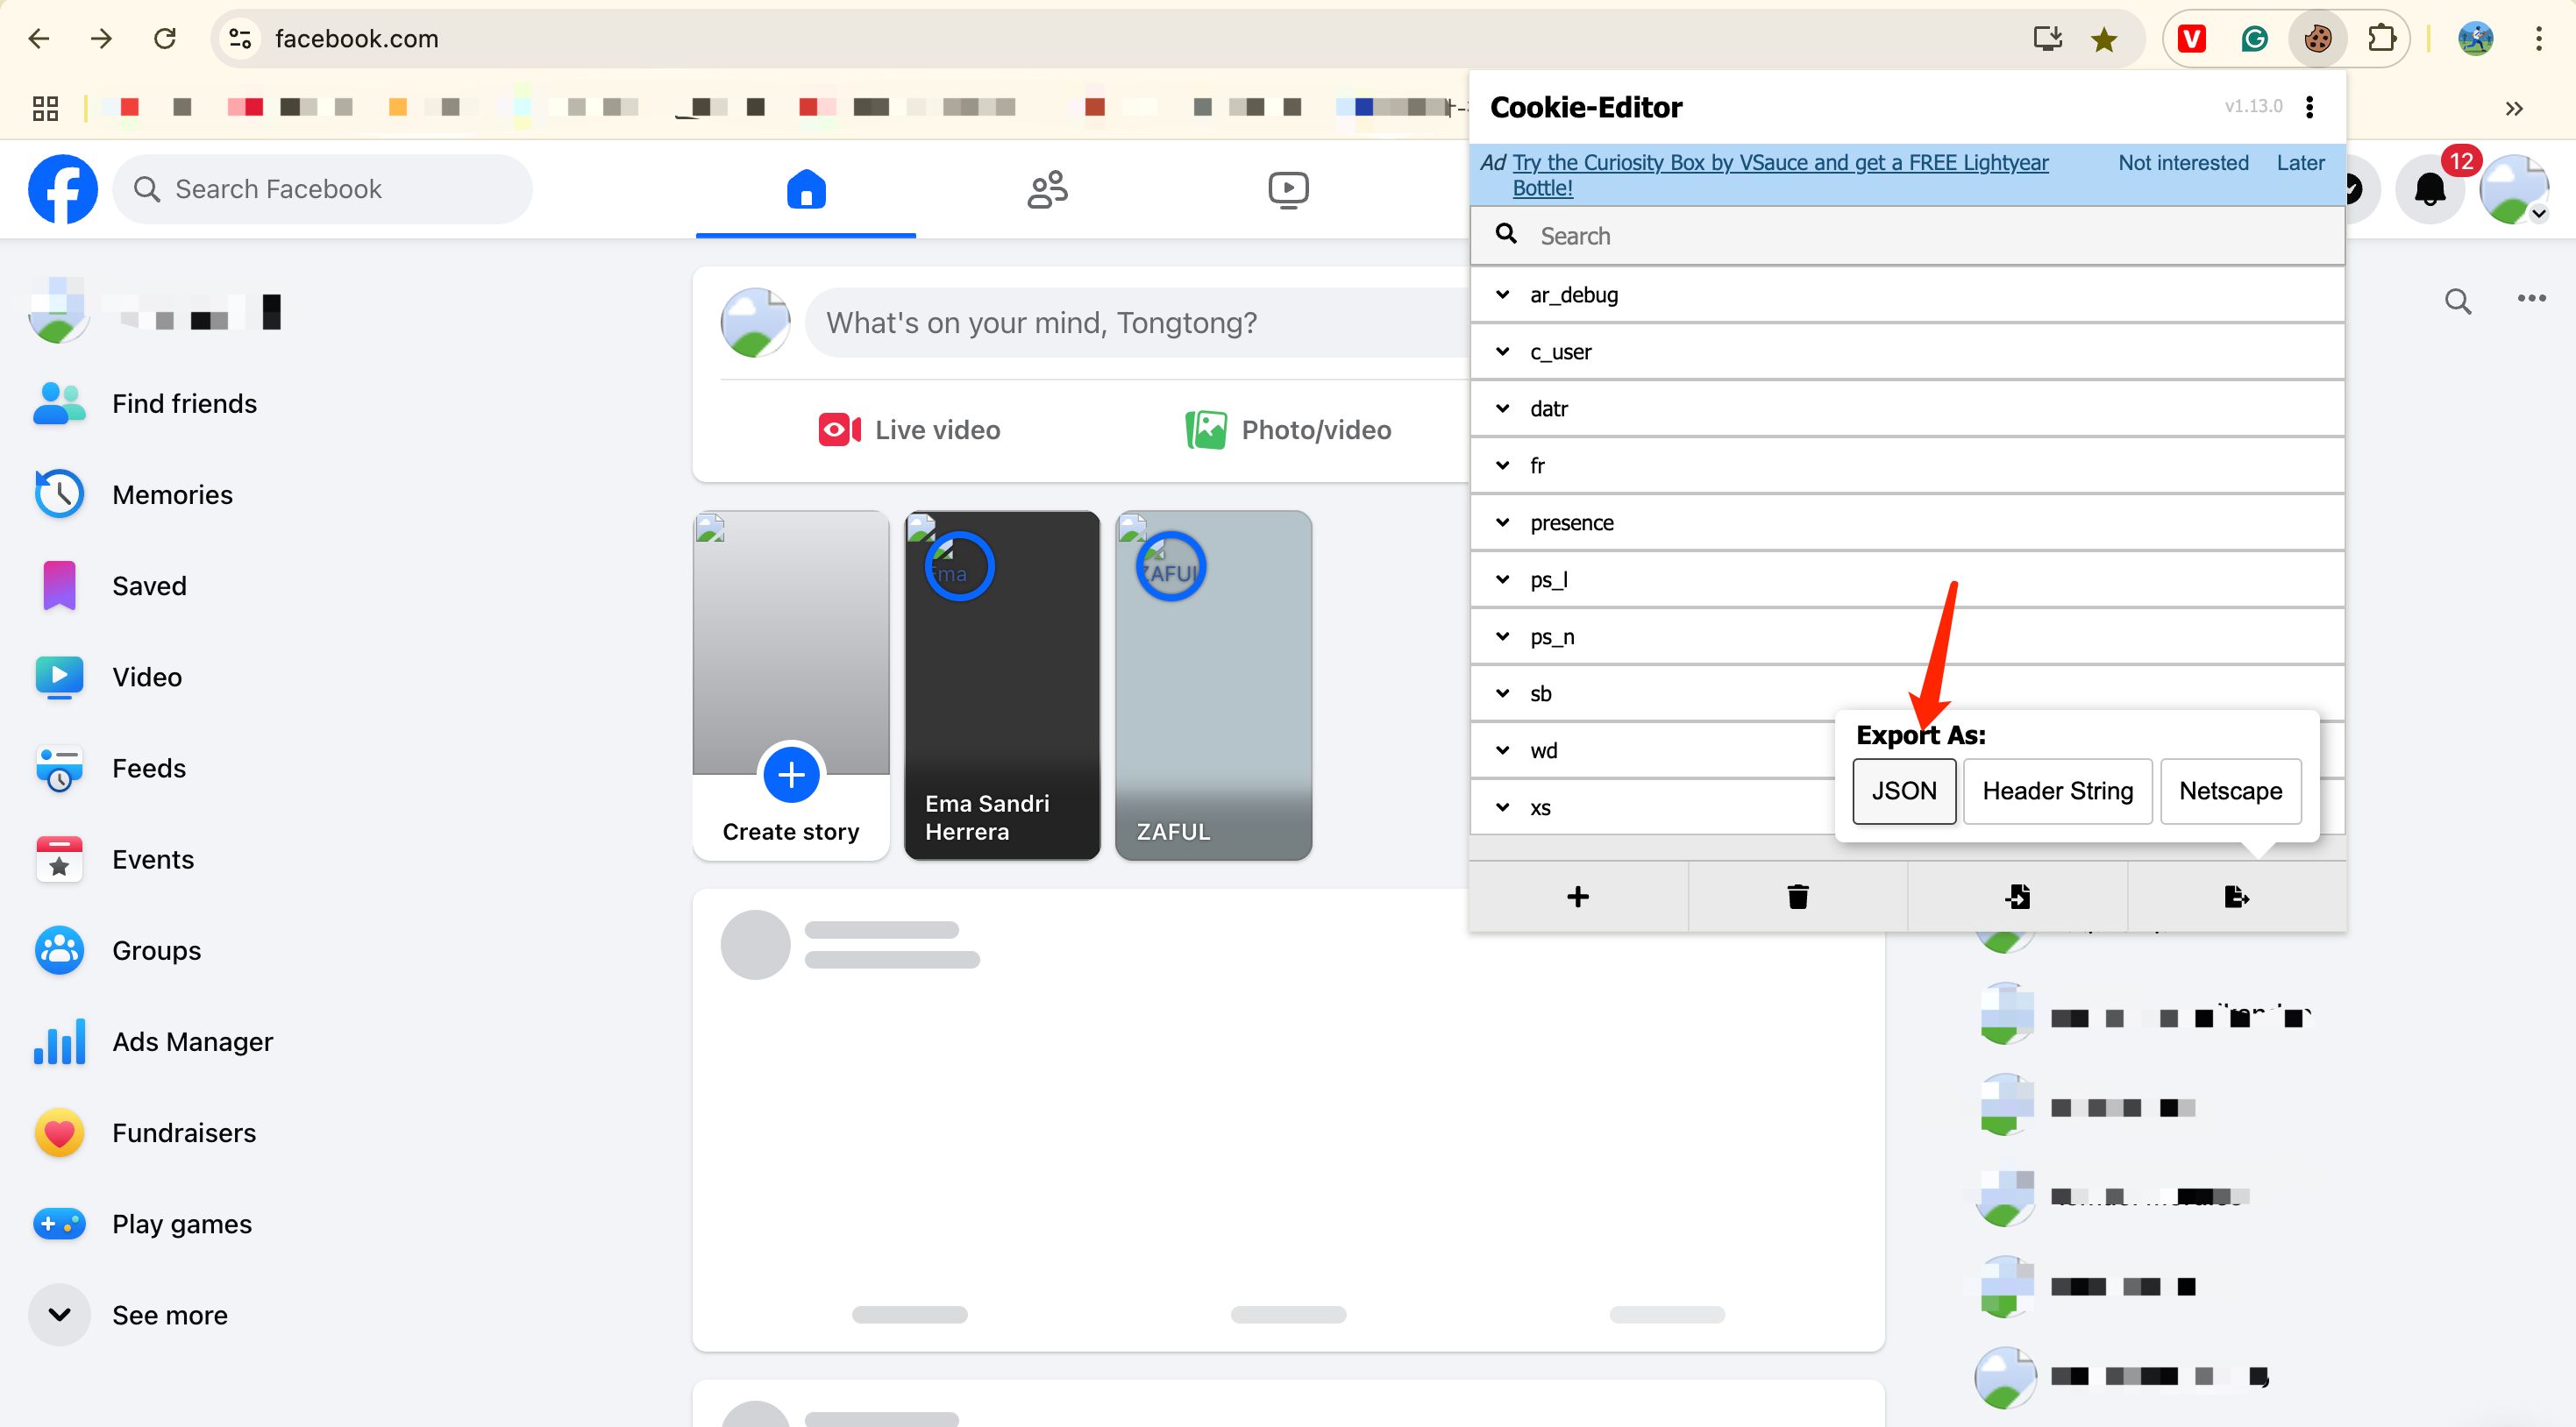Select the Facebook Video tab
Screen dimensions: 2576x1427
click(1288, 188)
